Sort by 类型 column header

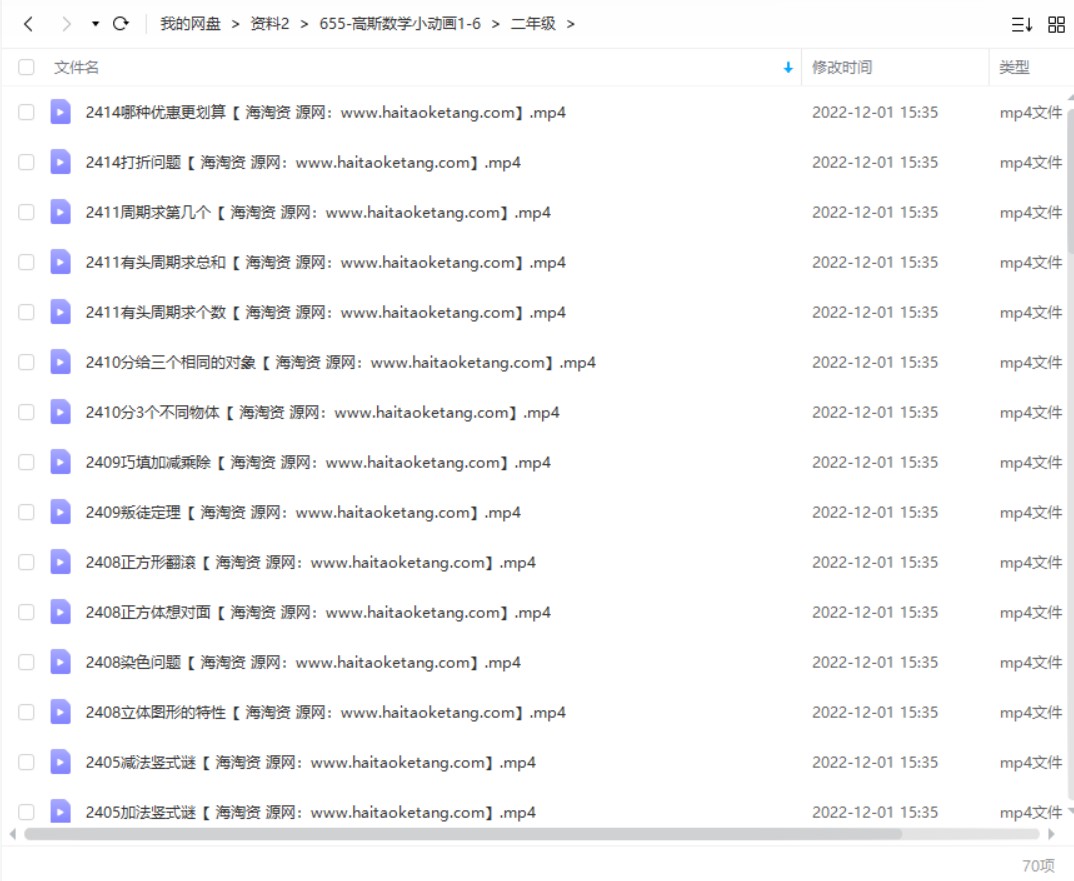click(x=1014, y=67)
